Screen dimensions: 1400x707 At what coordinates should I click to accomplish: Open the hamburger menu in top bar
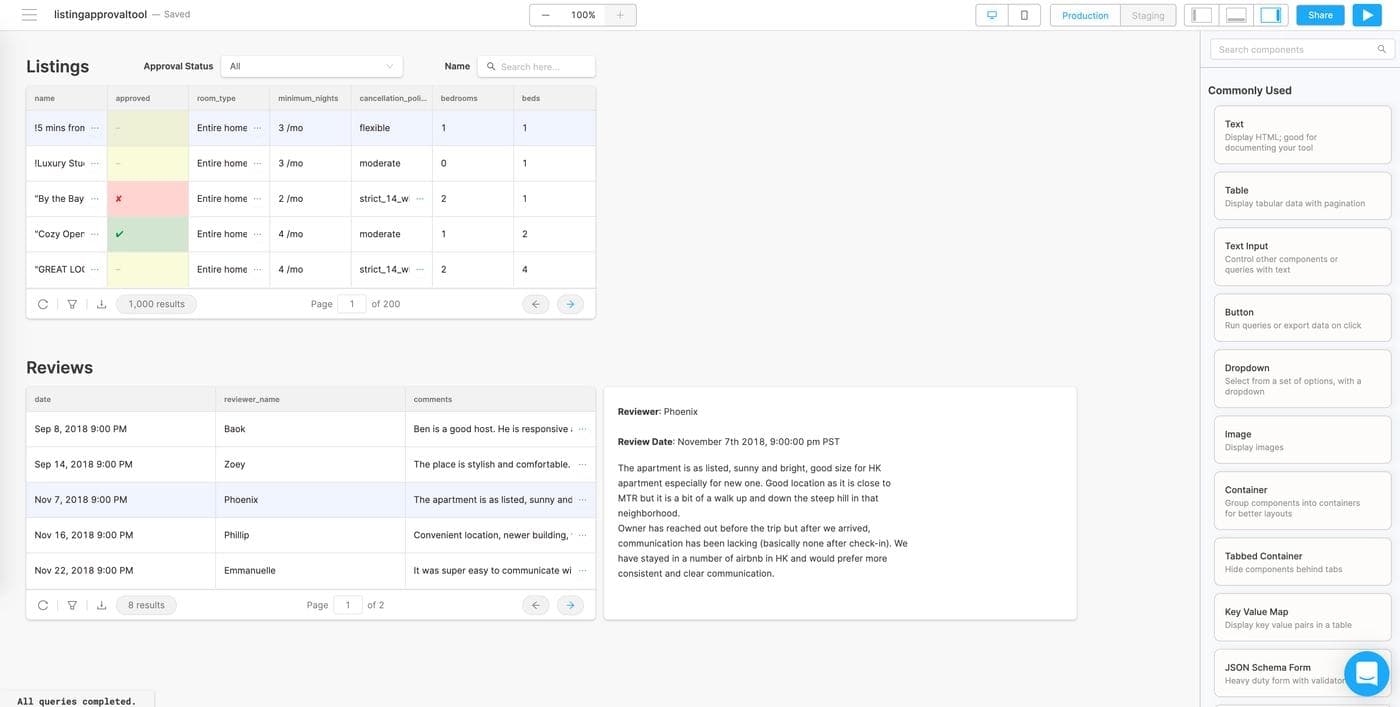point(29,15)
